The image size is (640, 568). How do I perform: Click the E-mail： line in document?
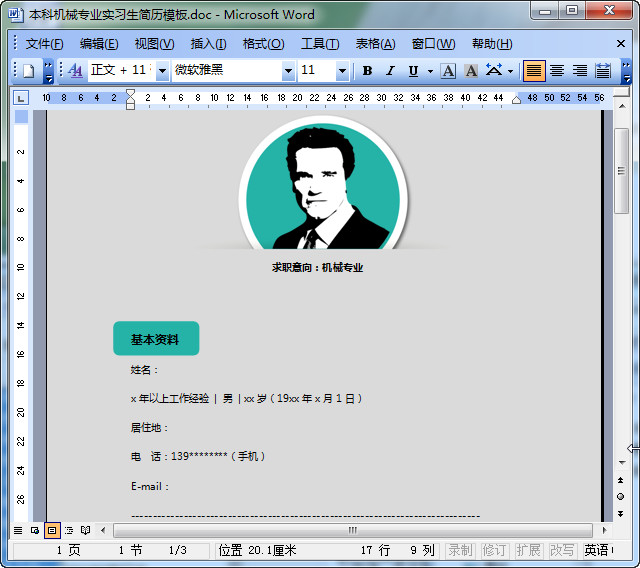click(150, 486)
